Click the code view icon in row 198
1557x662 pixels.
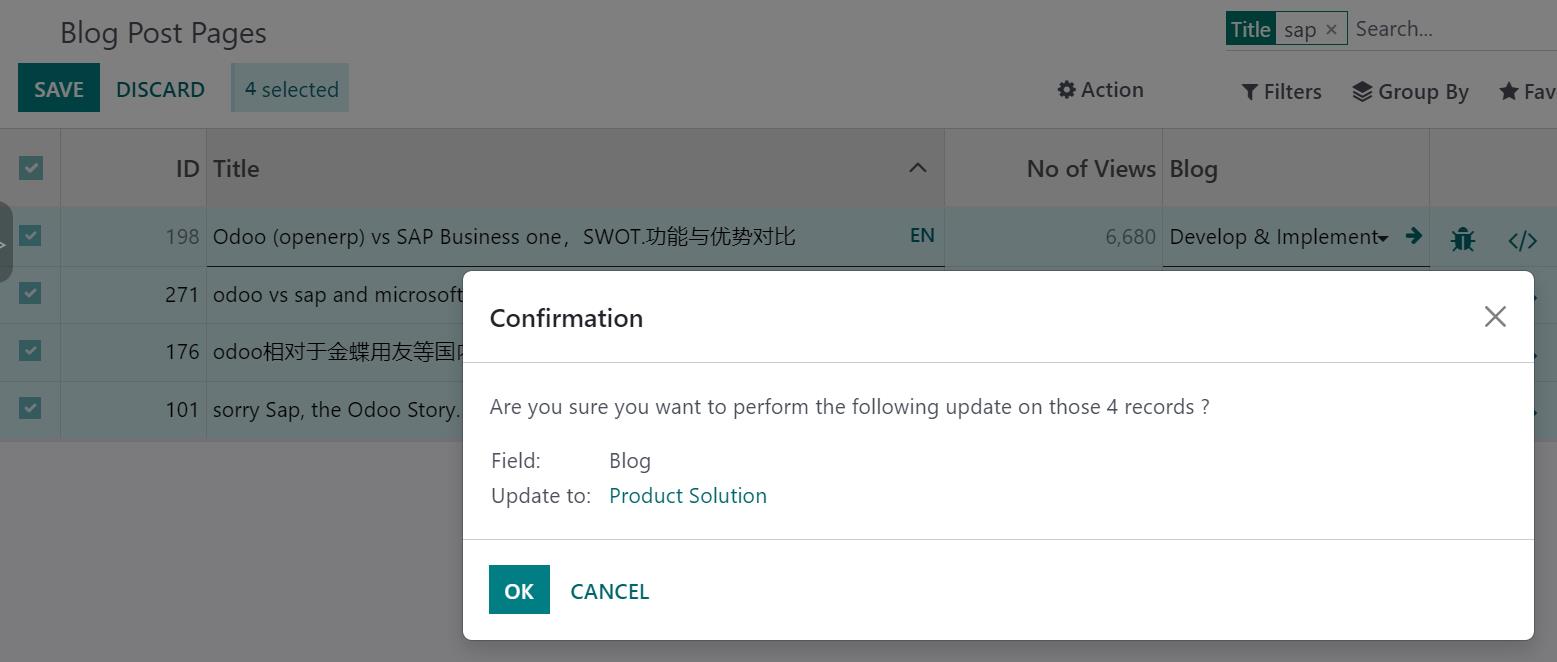pos(1522,240)
